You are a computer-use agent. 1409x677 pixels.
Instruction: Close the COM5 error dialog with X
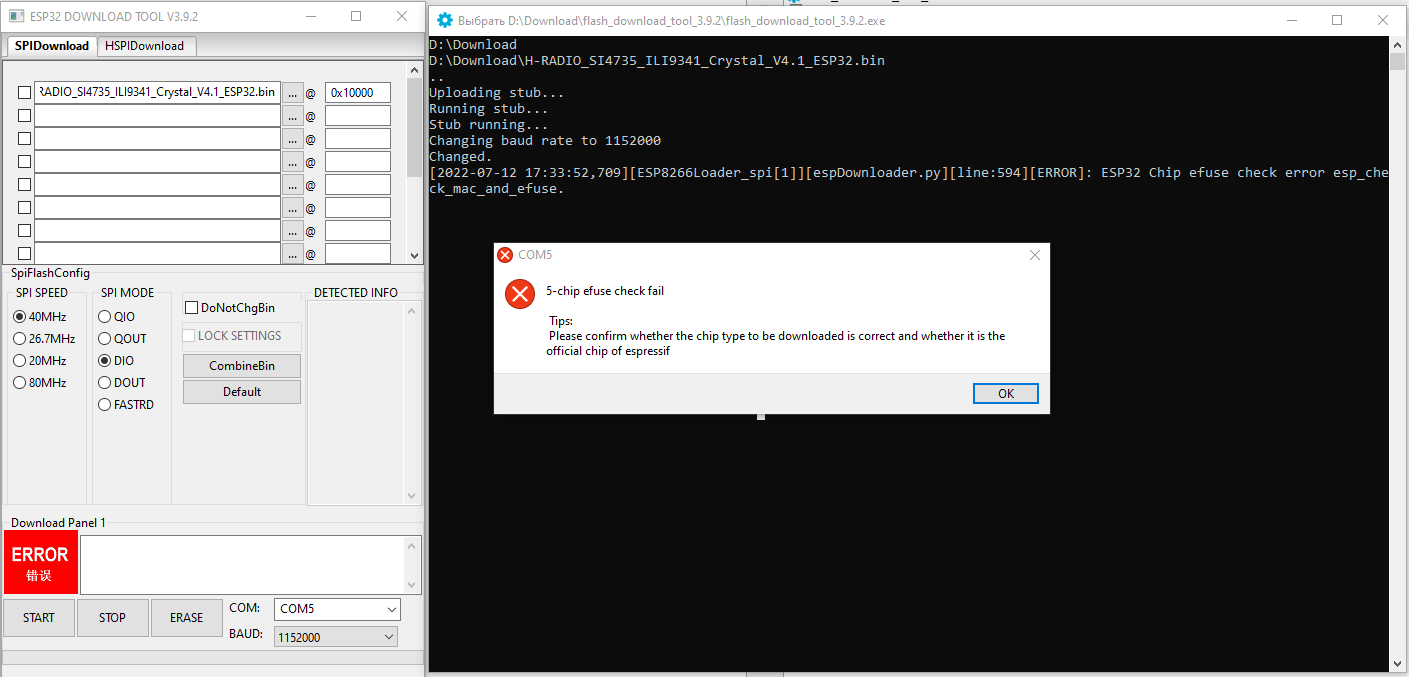click(1035, 255)
